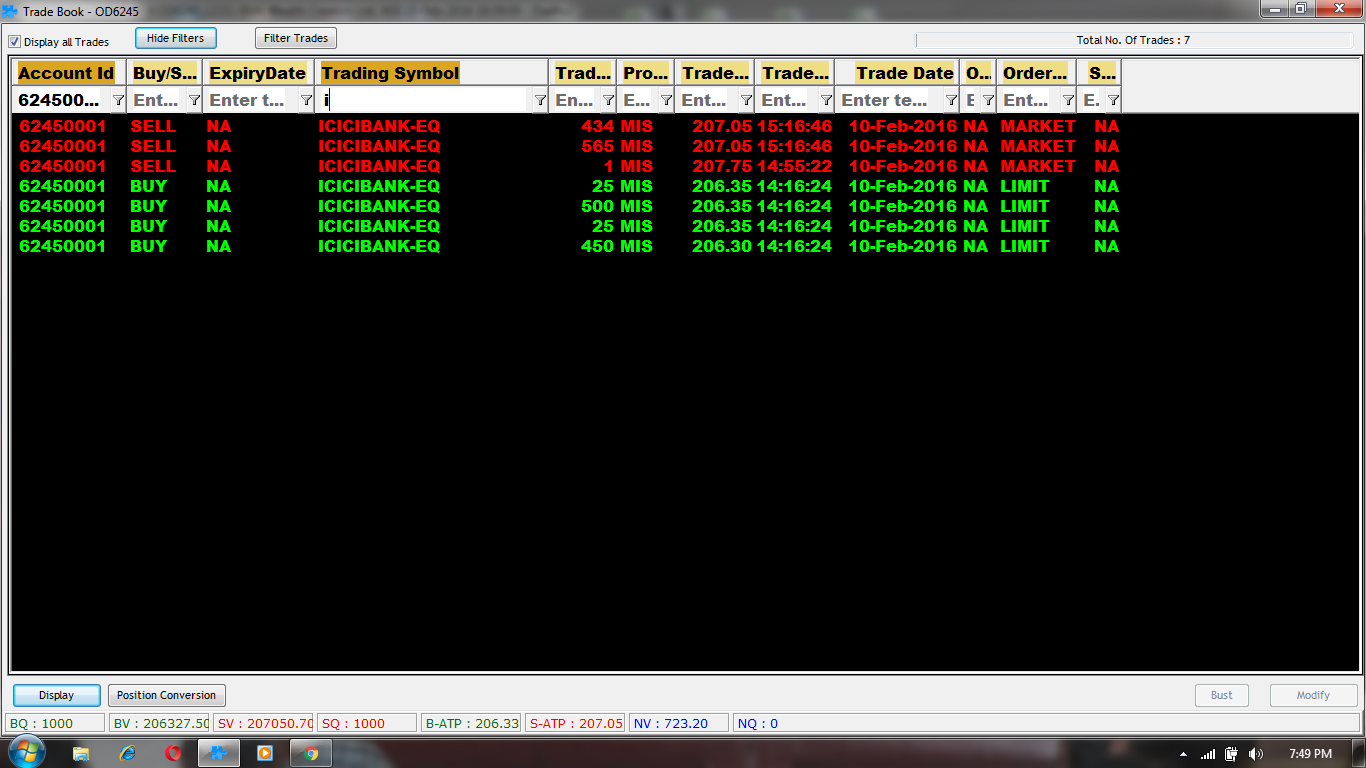The height and width of the screenshot is (768, 1366).
Task: Open the Product column filter funnel
Action: (x=666, y=100)
